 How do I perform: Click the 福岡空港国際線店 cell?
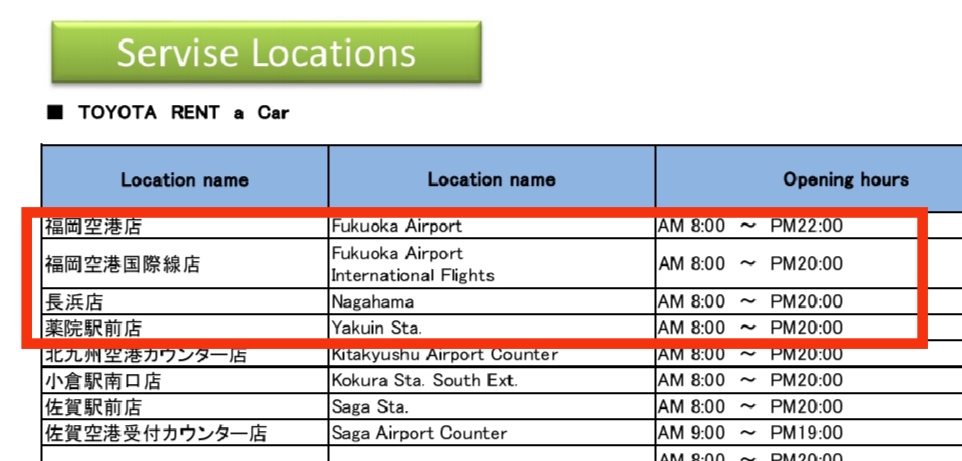[121, 264]
